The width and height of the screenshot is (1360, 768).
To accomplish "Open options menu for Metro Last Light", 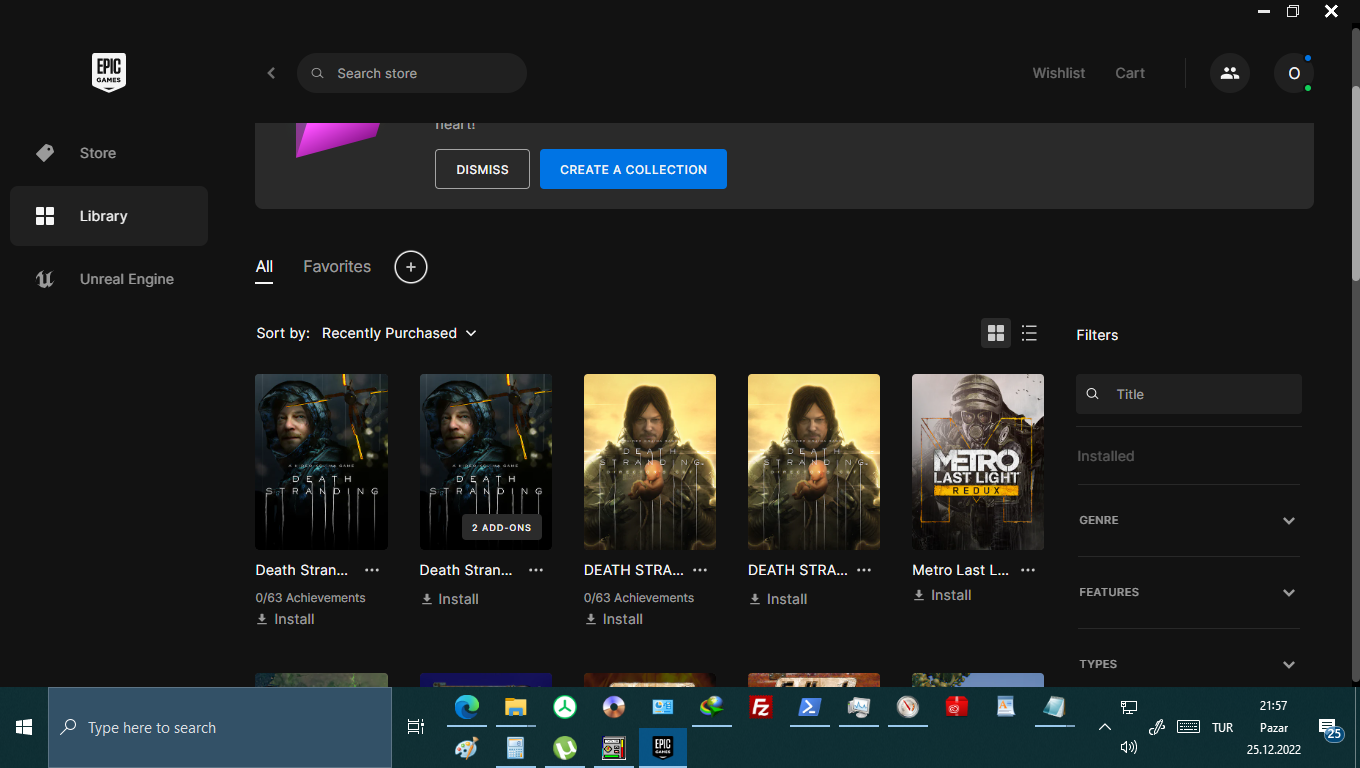I will coord(1028,570).
